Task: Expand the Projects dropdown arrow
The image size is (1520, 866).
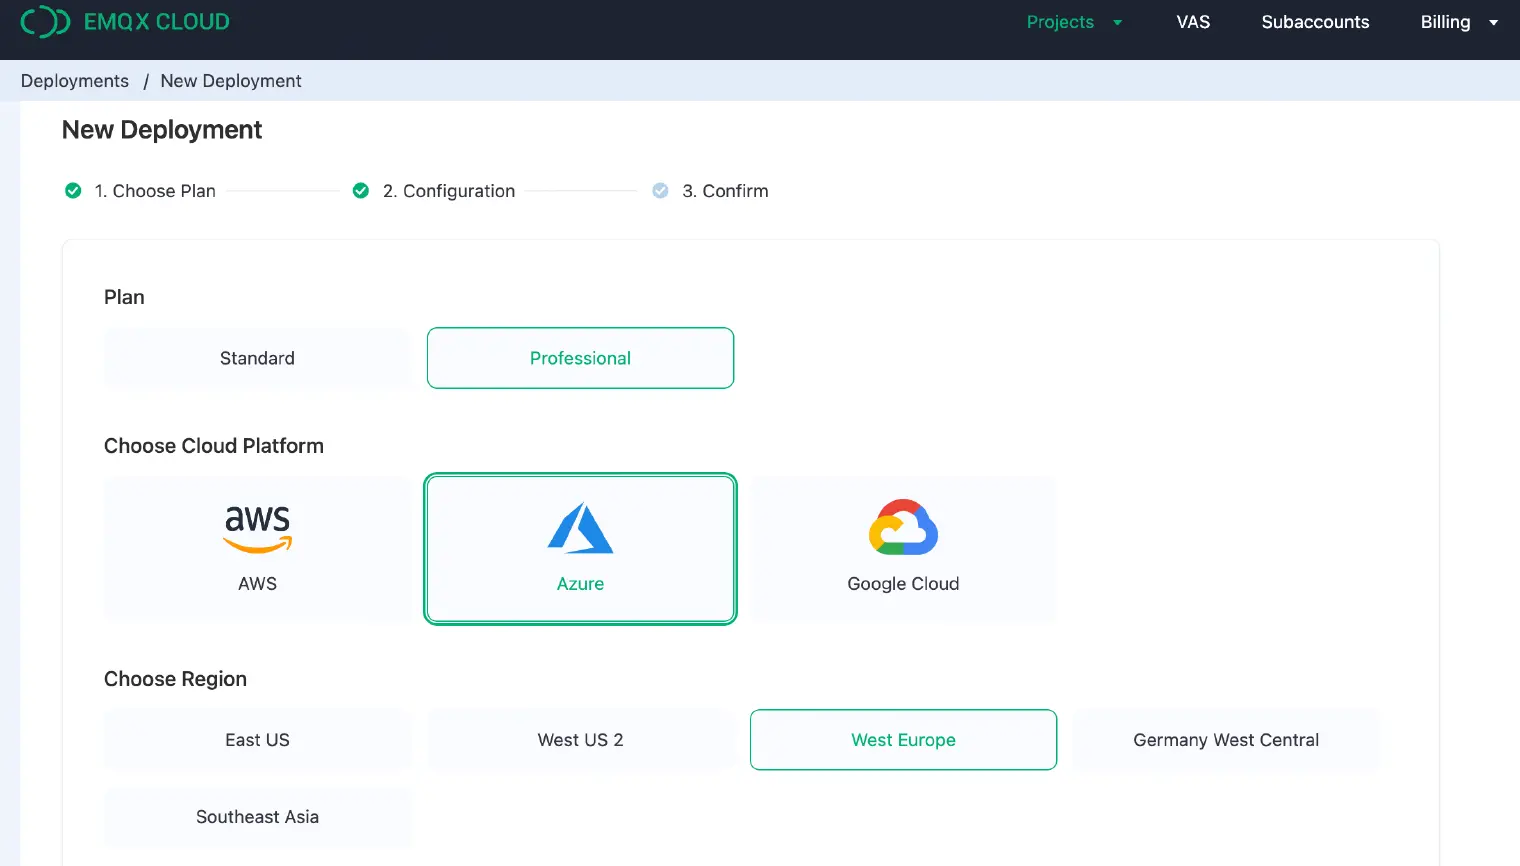Action: (x=1117, y=23)
